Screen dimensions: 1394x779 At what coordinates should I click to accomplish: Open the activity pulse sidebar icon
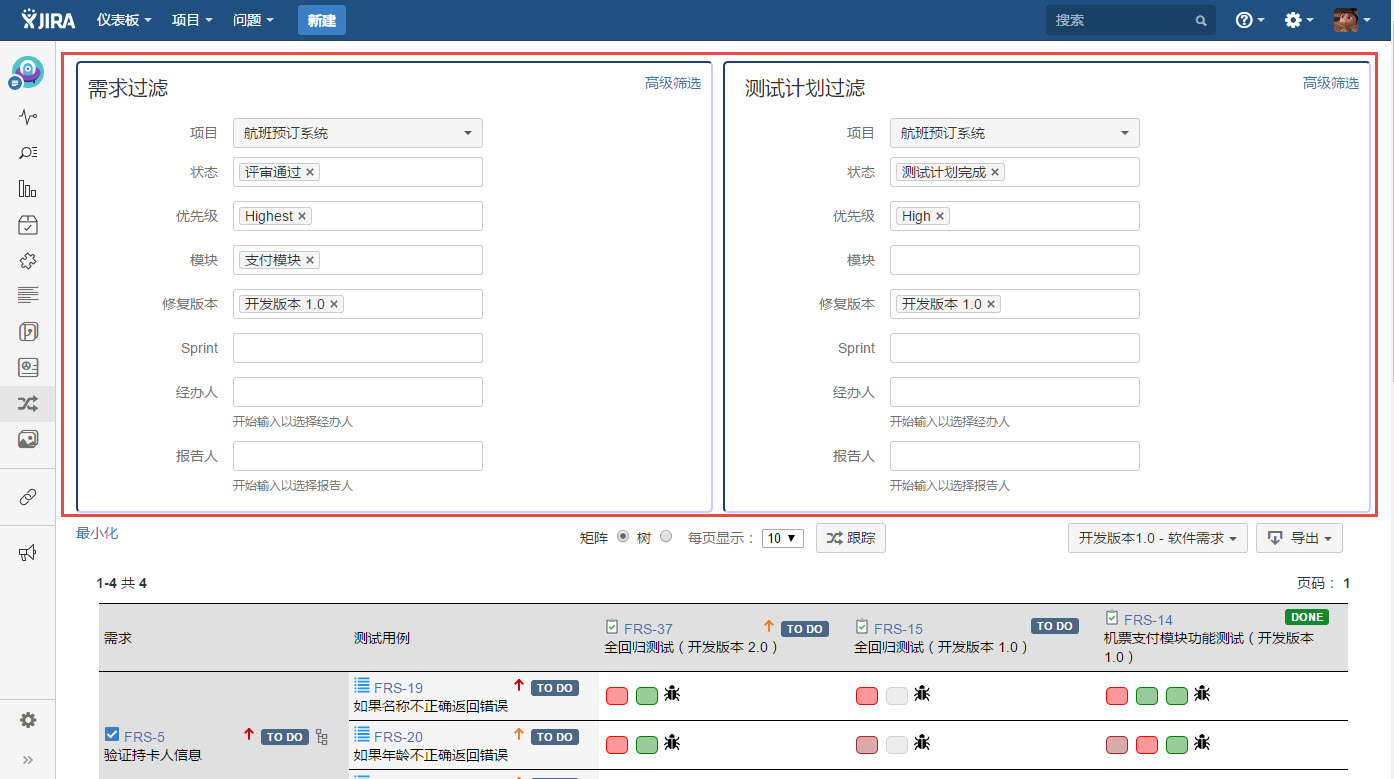point(28,117)
